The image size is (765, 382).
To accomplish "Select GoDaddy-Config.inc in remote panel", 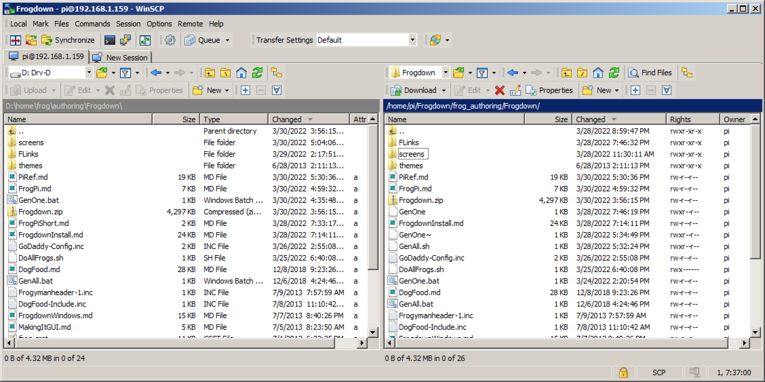I will coord(431,258).
